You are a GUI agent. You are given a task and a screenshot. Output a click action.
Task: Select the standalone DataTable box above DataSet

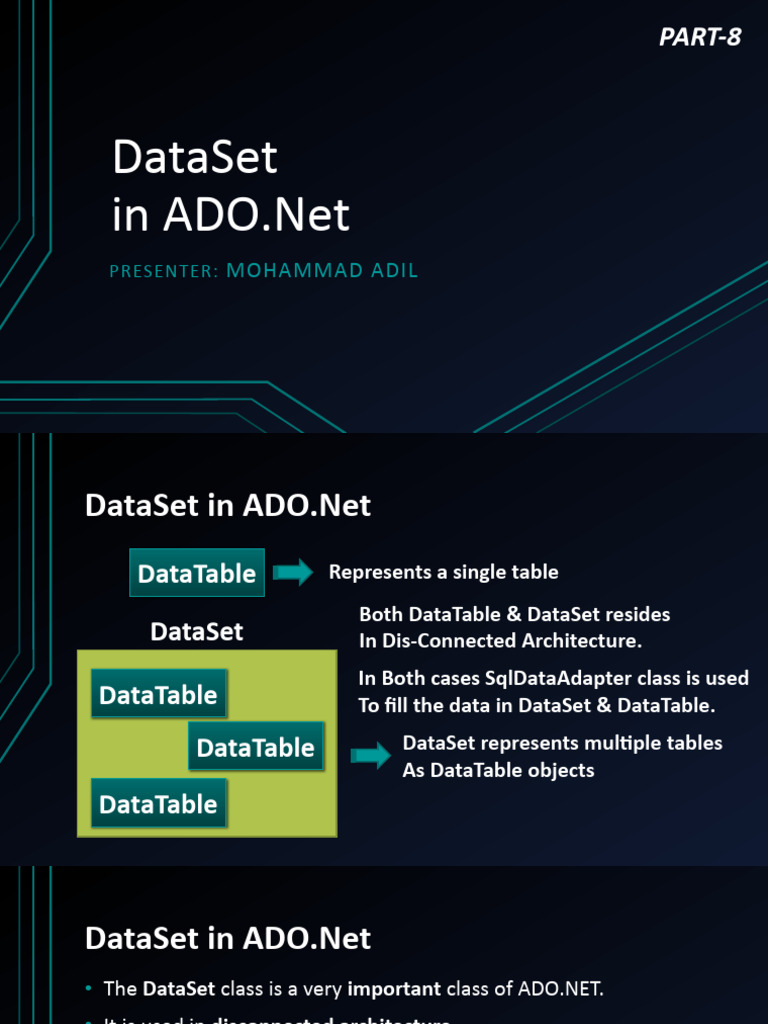point(197,573)
